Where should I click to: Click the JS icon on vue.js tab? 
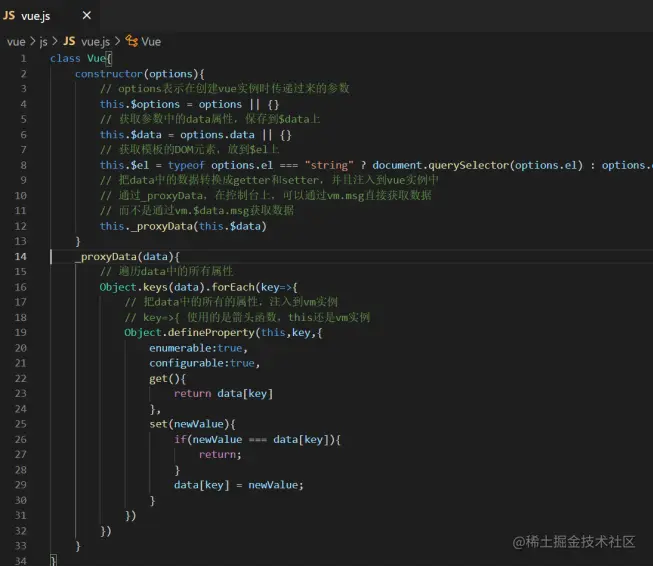click(x=9, y=16)
